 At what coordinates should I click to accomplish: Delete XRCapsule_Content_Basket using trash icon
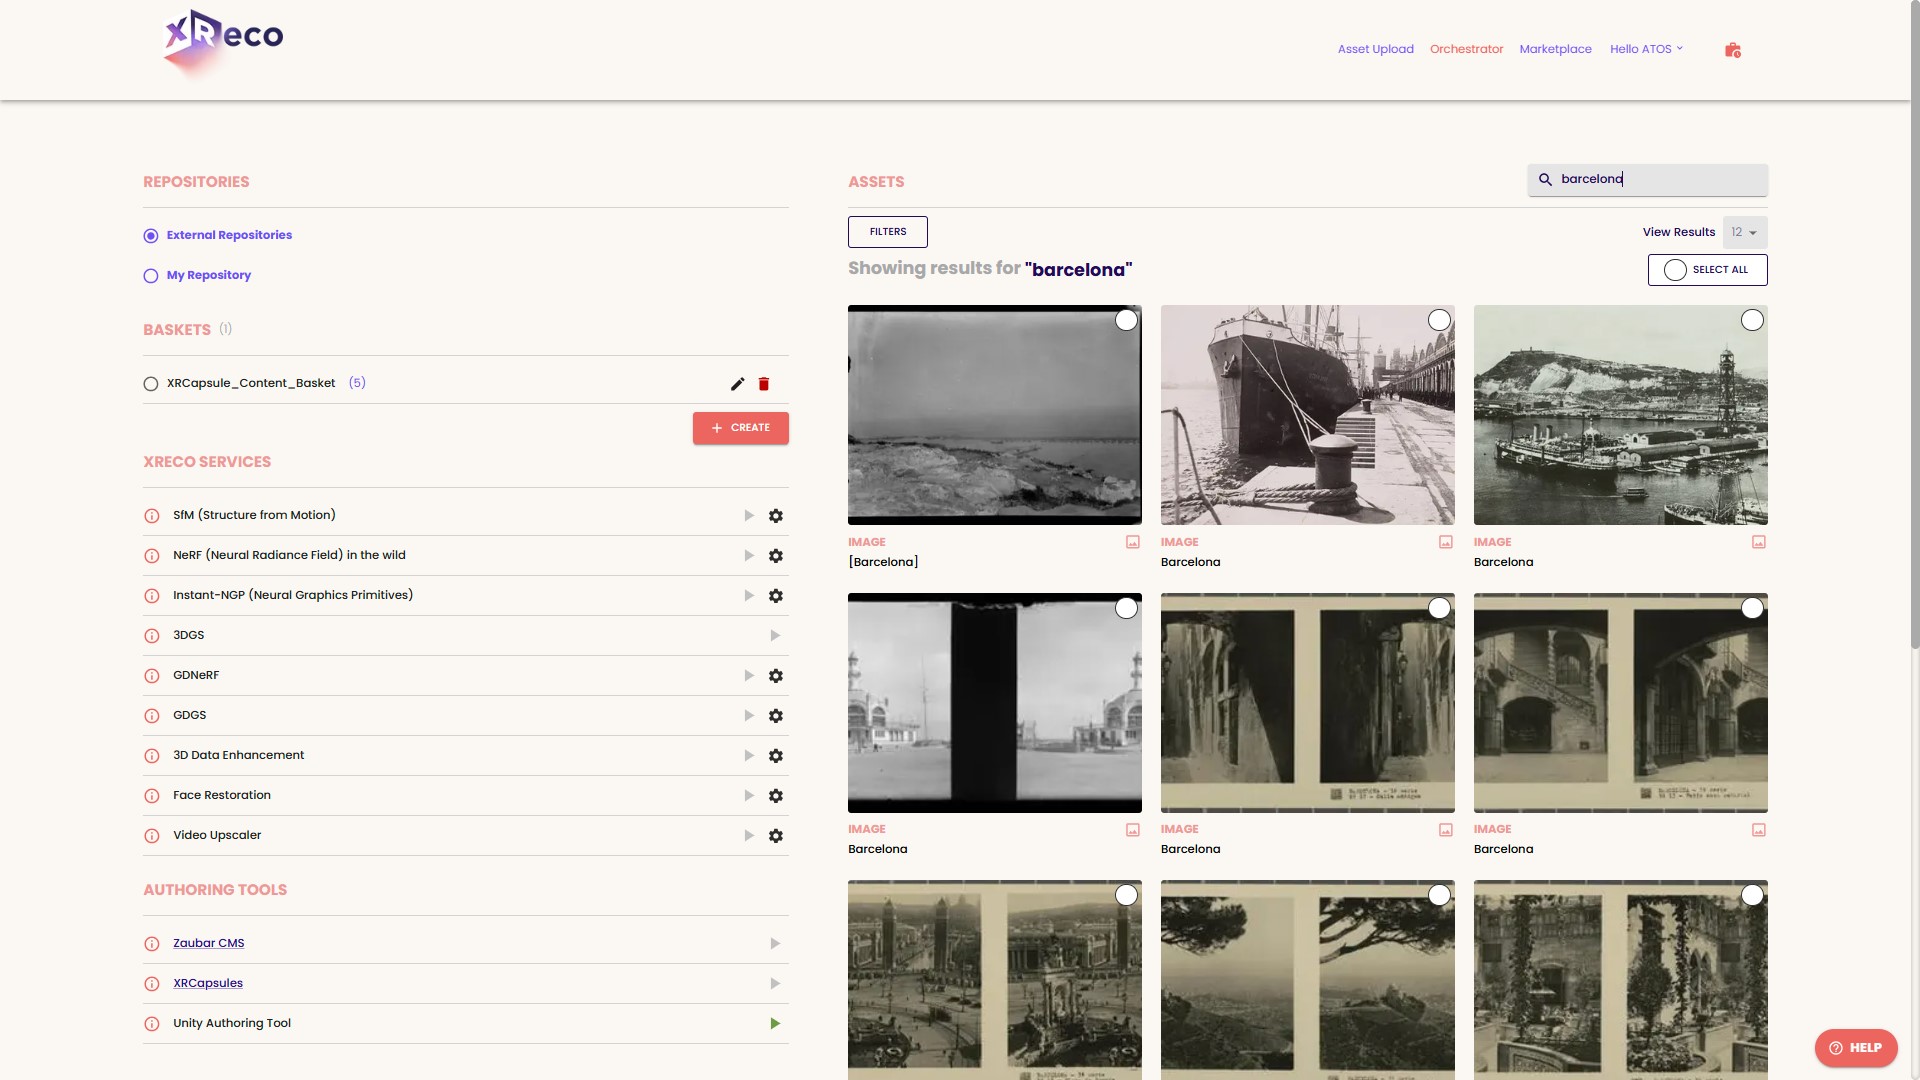click(764, 384)
